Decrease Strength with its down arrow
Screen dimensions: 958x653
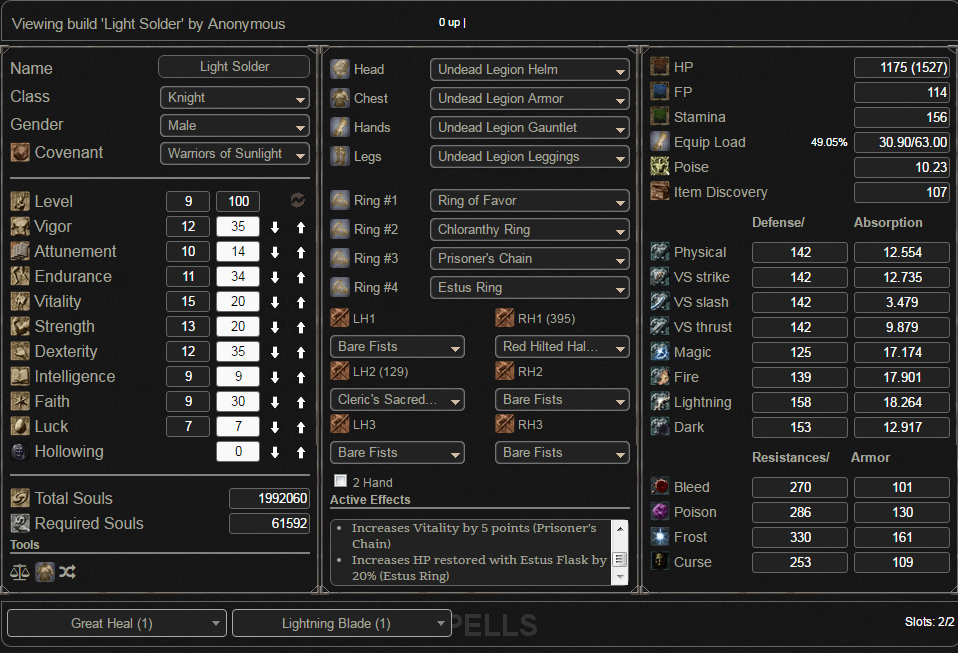[x=275, y=327]
